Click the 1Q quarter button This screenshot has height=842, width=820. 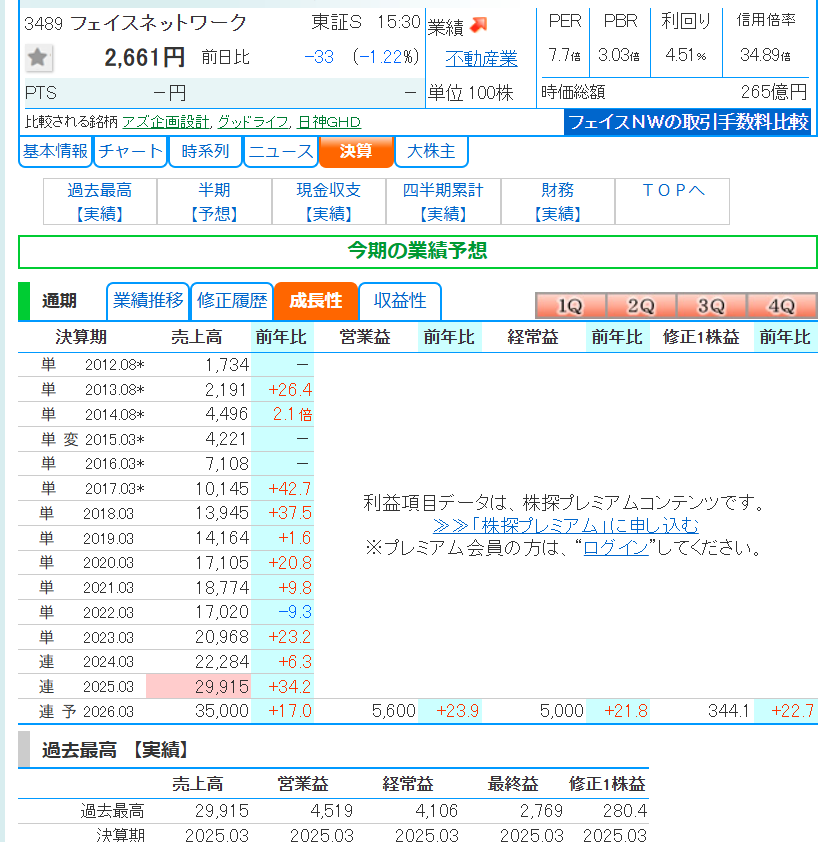570,306
